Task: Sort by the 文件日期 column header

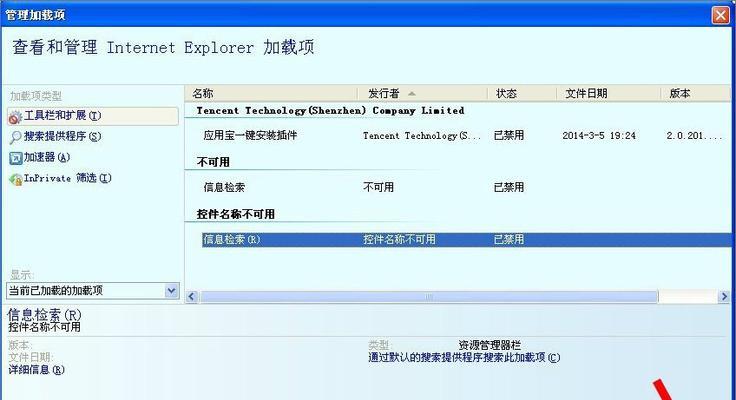Action: click(608, 93)
